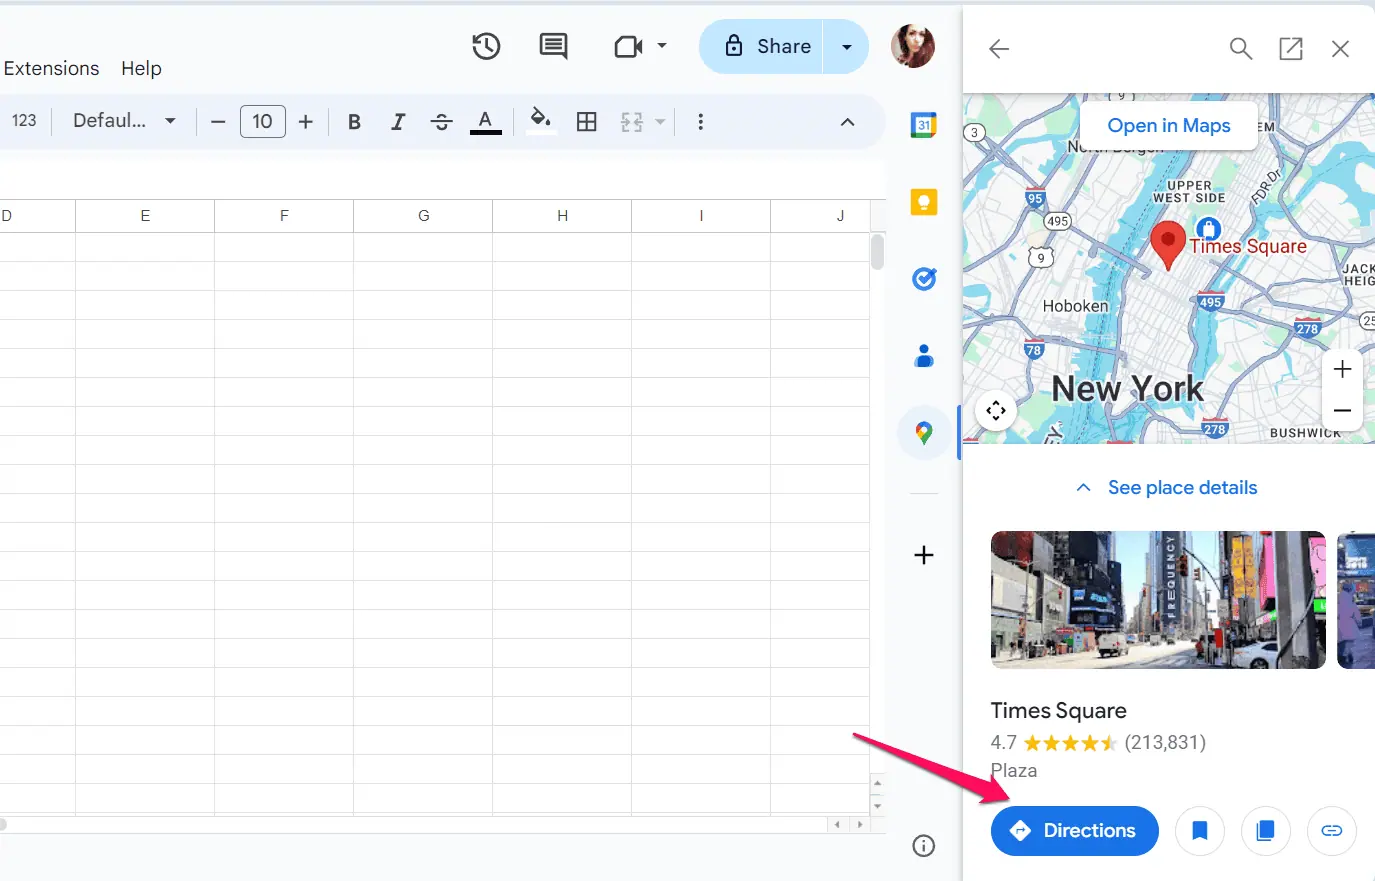Click the Hoboken label on the map
1375x881 pixels.
(1075, 306)
